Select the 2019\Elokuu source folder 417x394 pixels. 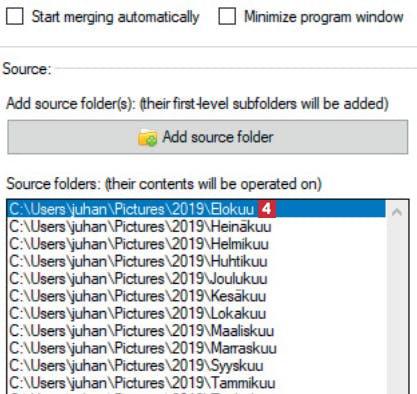pos(196,209)
